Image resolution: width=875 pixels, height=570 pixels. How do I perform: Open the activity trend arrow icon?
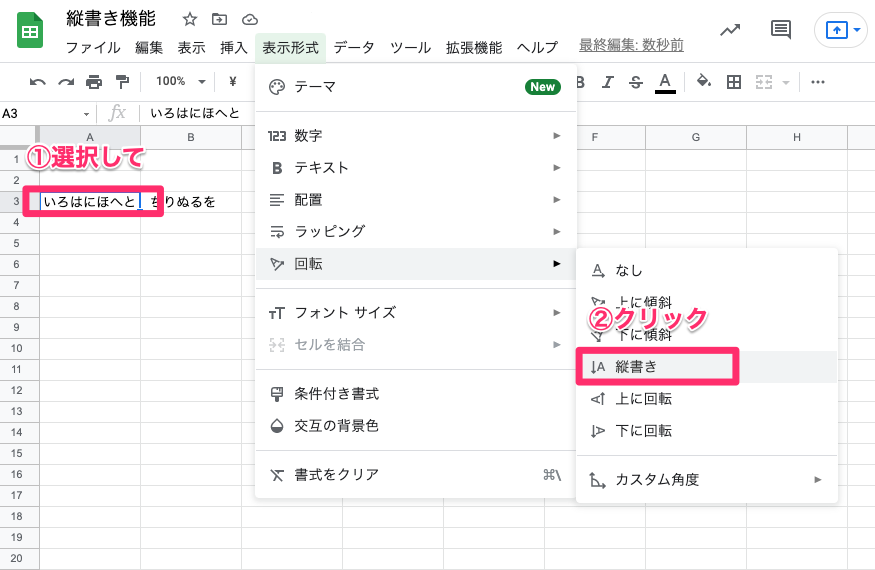[730, 30]
